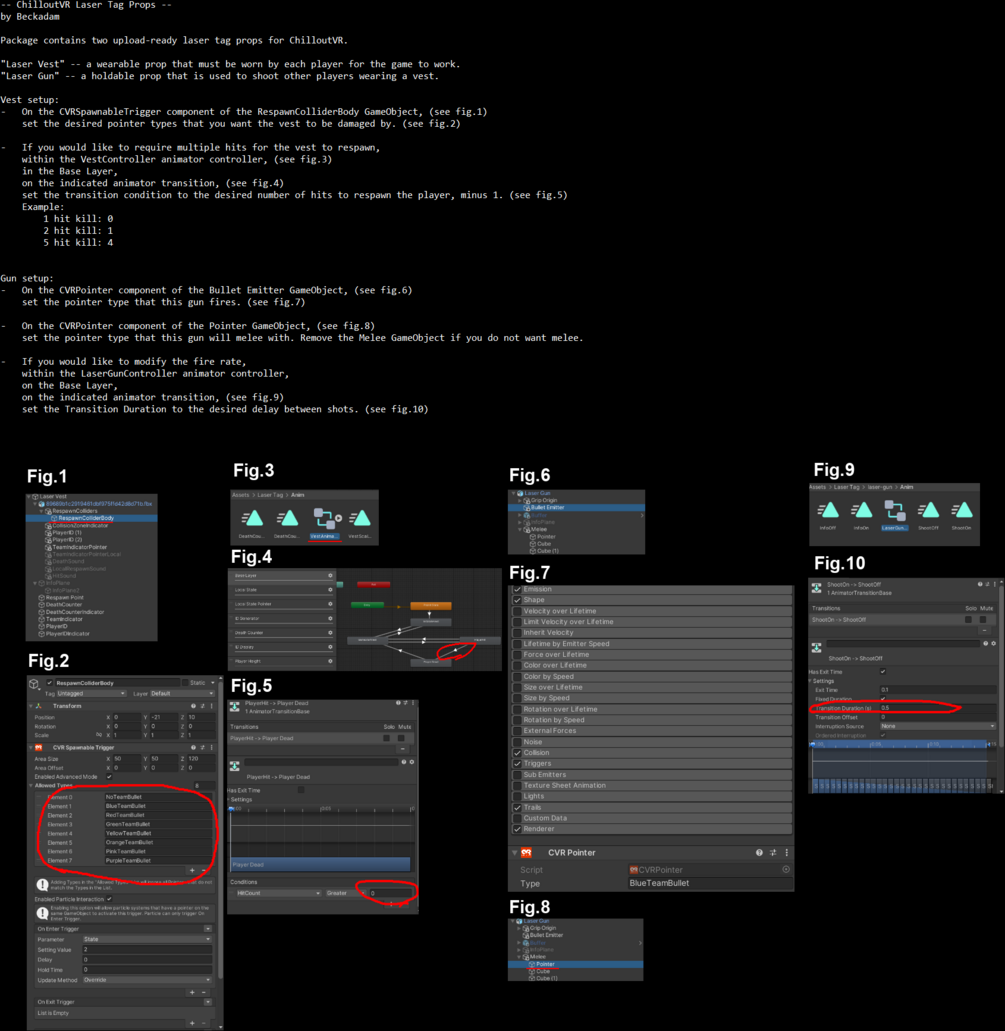Image resolution: width=1005 pixels, height=1031 pixels.
Task: Click the CVR Pointer Type BlueTeamBullet field
Action: (710, 883)
